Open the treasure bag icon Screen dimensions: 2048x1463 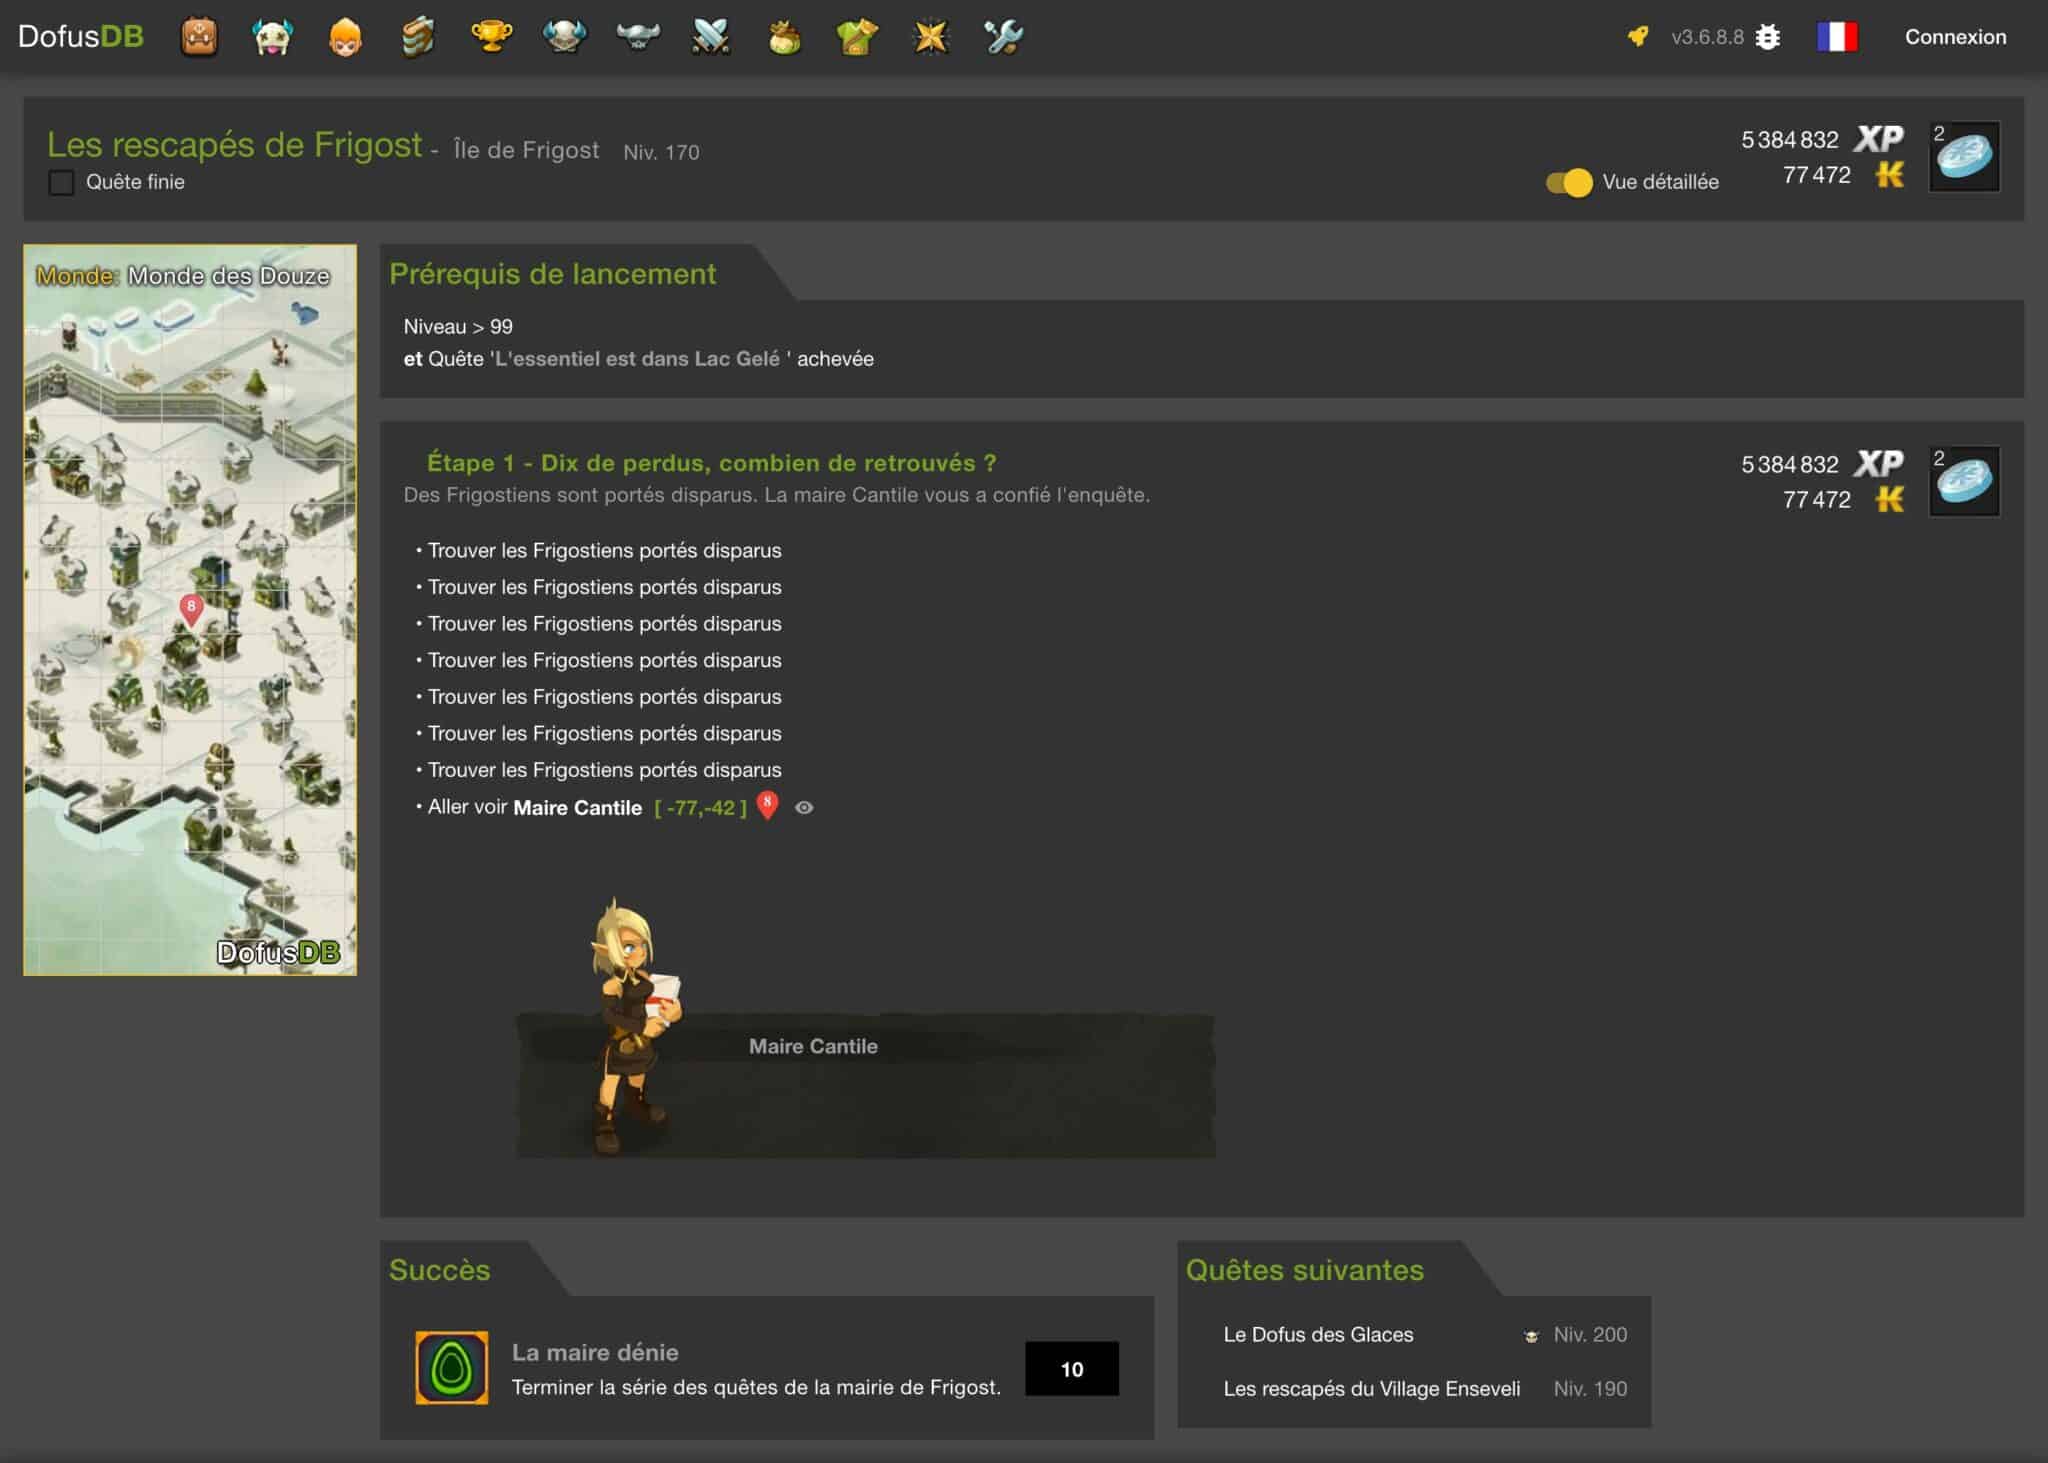(x=784, y=37)
